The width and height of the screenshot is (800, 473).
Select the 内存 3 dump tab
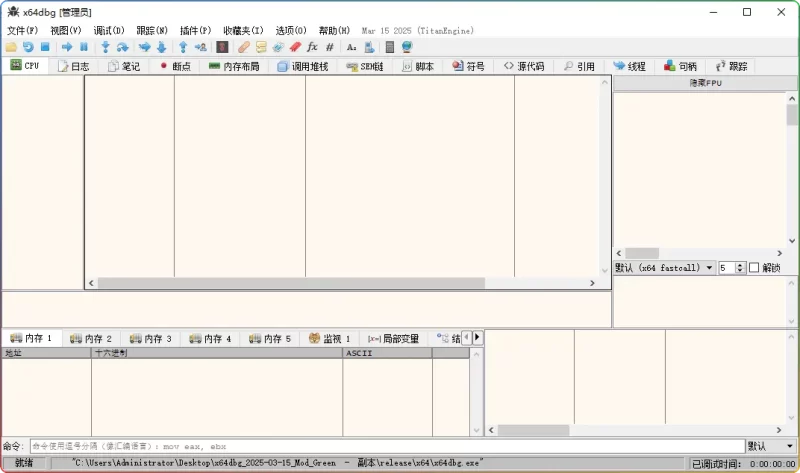click(151, 339)
